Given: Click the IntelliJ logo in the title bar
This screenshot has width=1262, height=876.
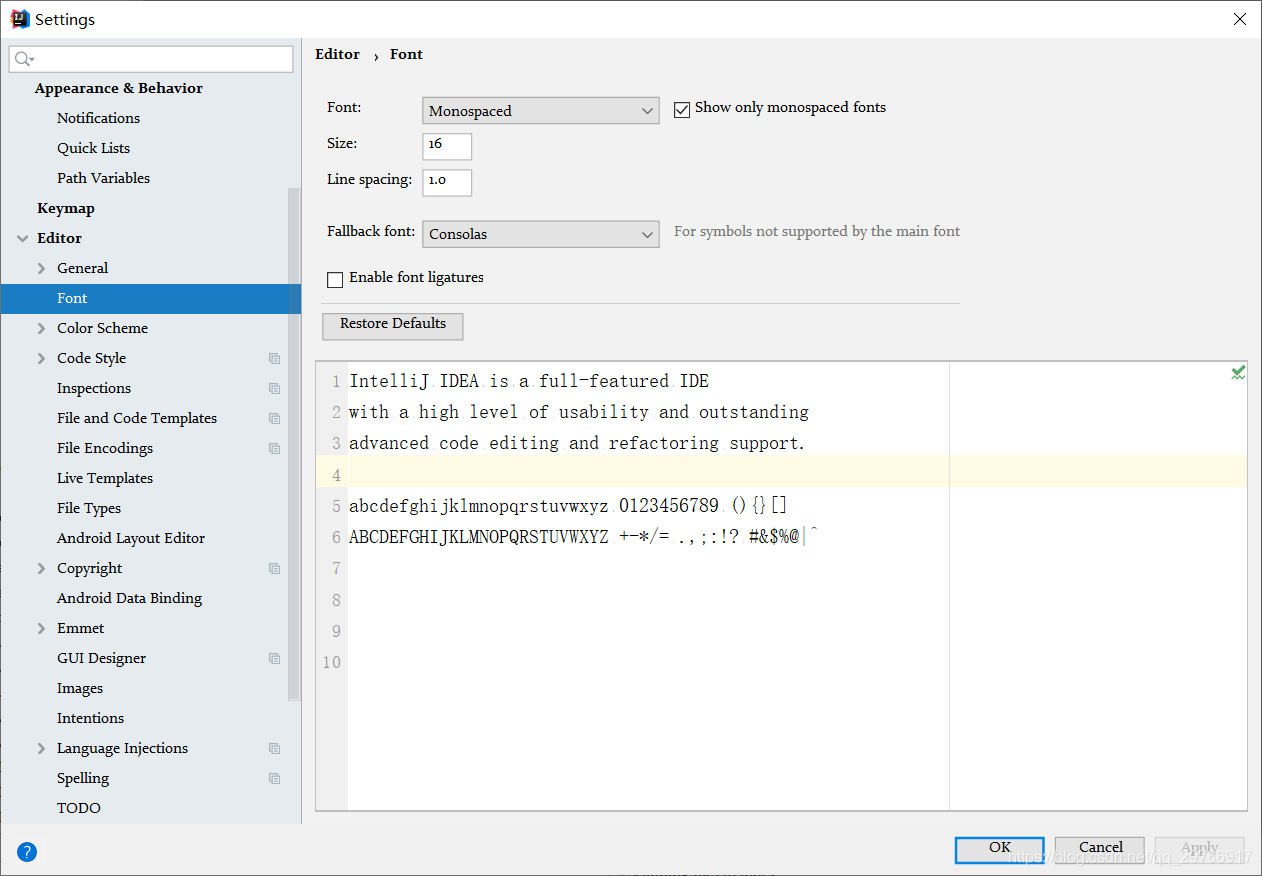Looking at the screenshot, I should 20,19.
